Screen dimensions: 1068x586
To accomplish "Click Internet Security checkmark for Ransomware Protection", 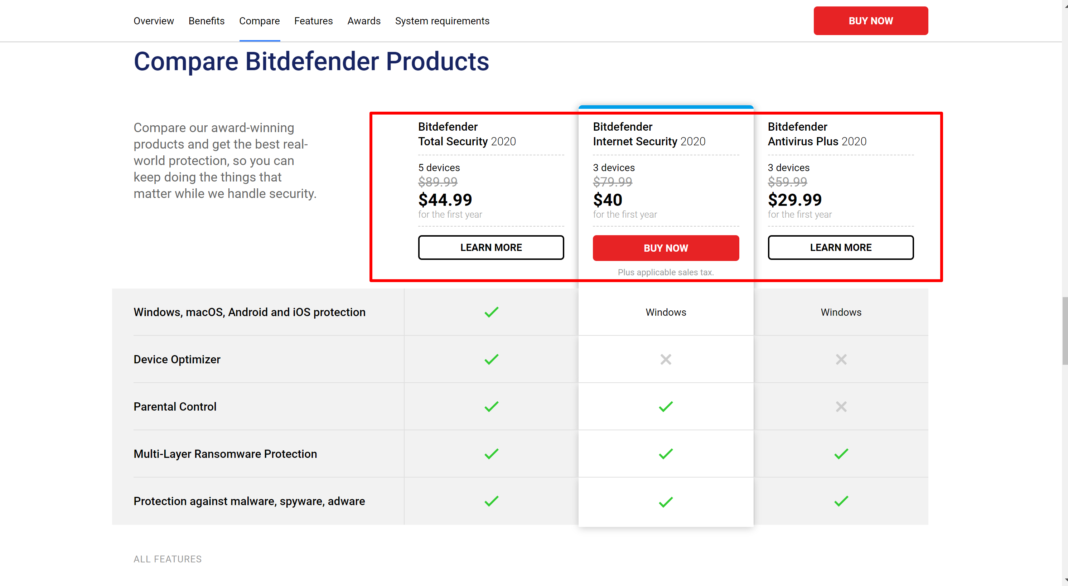I will (666, 454).
